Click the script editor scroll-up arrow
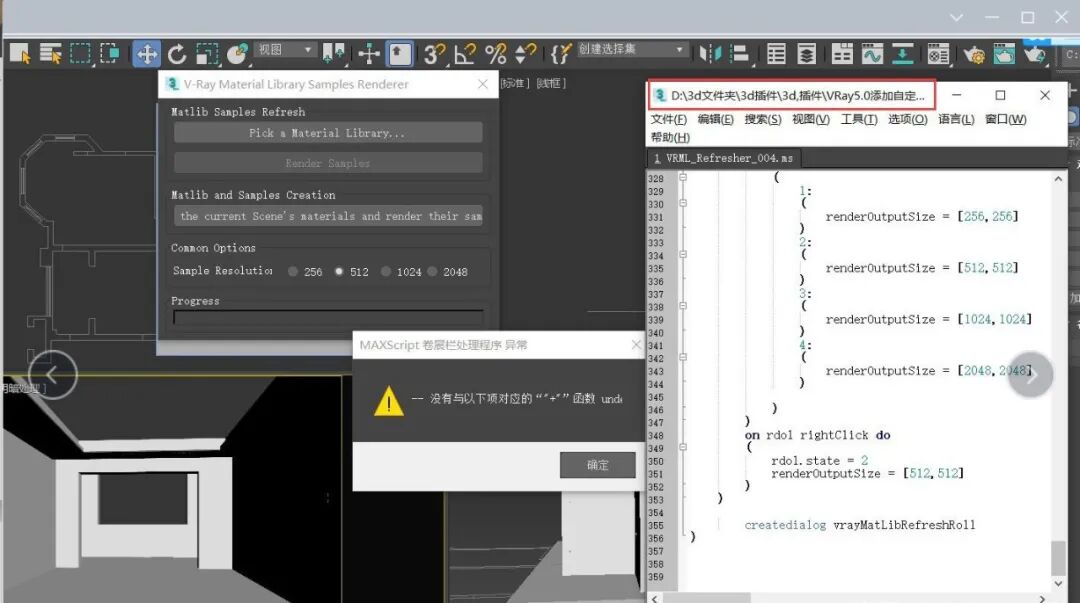1080x603 pixels. [x=1058, y=179]
